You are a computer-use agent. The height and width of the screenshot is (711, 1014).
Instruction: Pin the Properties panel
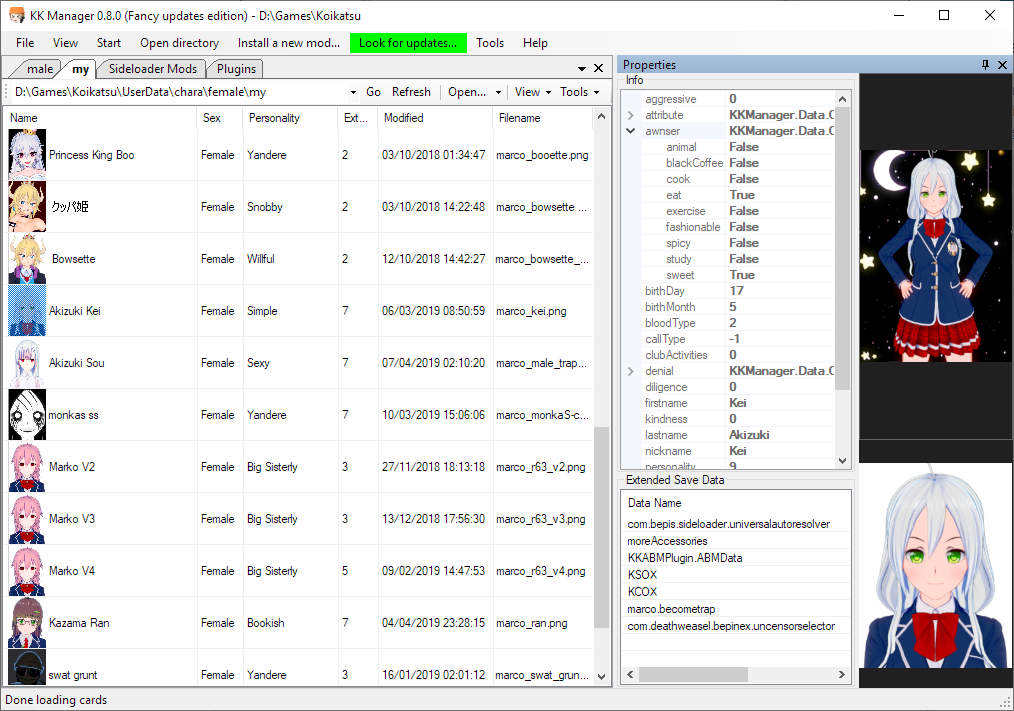click(x=985, y=65)
